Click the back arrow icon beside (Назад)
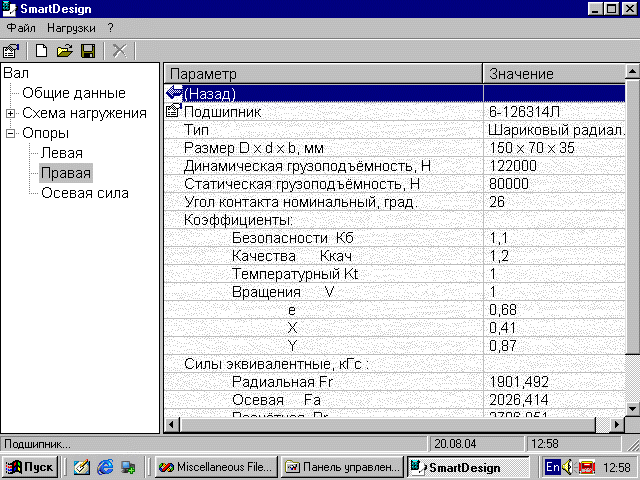Image resolution: width=640 pixels, height=480 pixels. point(174,93)
